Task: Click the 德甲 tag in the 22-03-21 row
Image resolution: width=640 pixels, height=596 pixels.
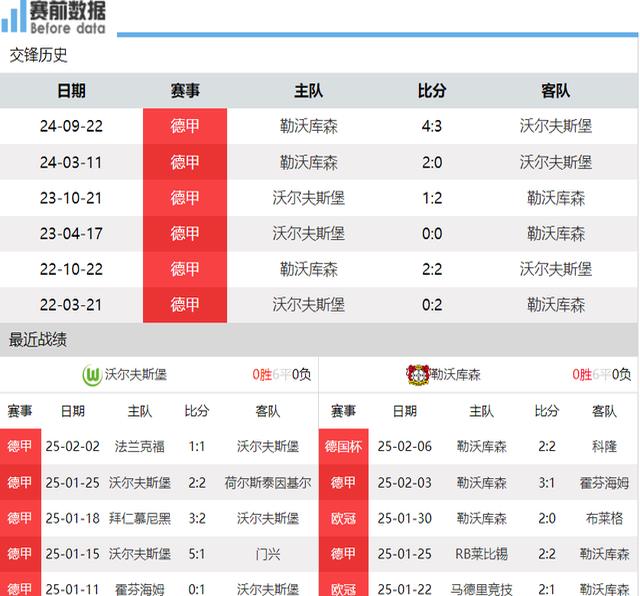Action: (x=185, y=305)
